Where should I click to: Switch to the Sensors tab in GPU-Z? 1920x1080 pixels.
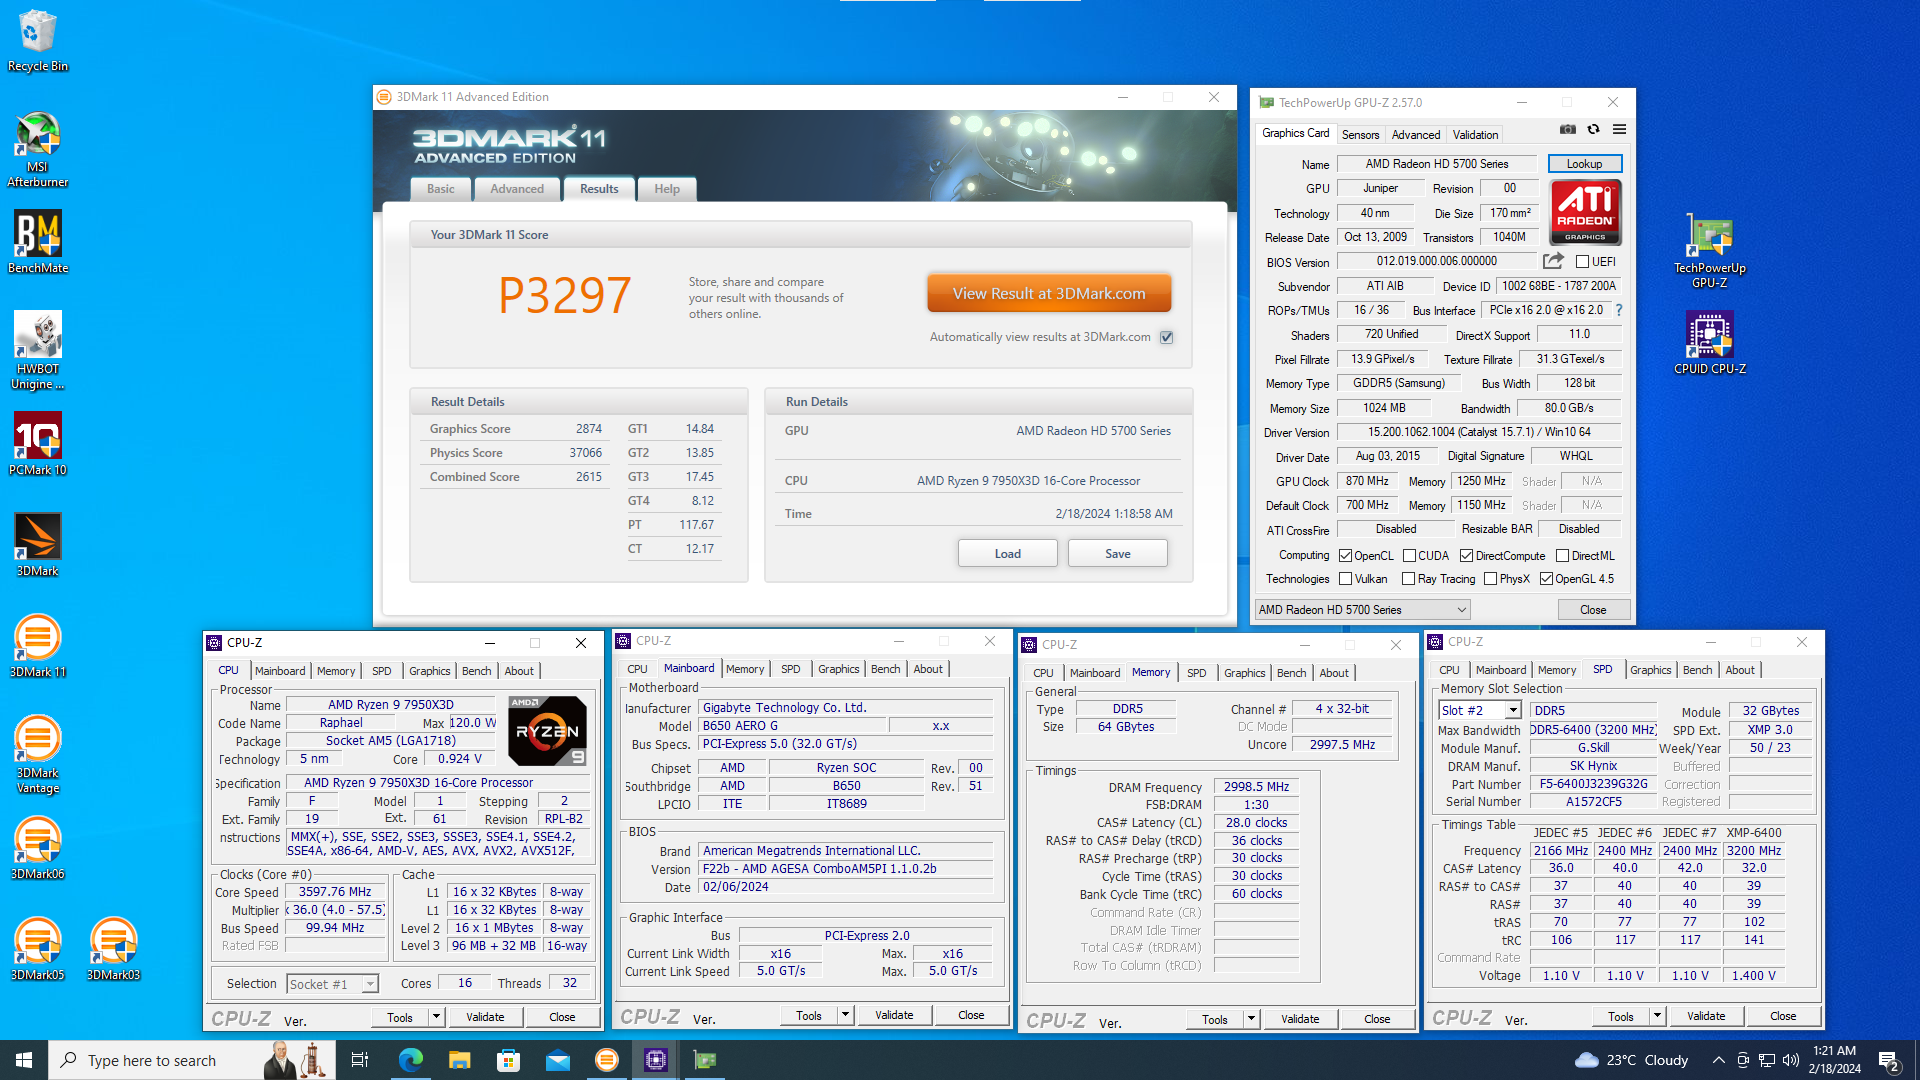click(1360, 135)
